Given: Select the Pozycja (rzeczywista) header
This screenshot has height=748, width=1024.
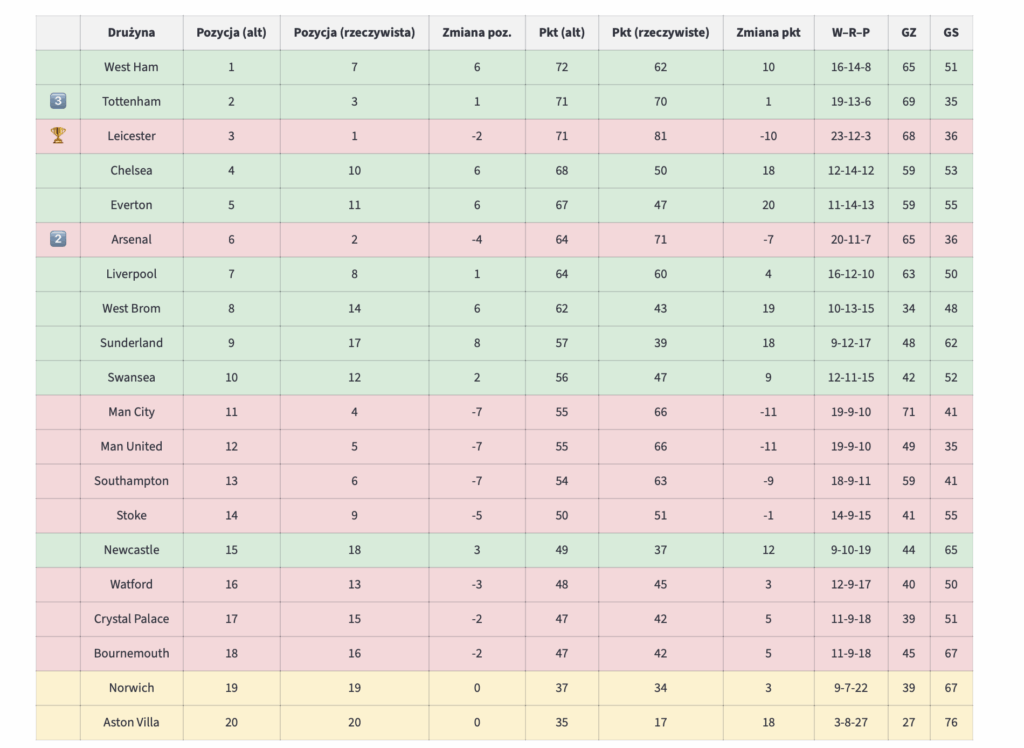Looking at the screenshot, I should click(x=354, y=32).
